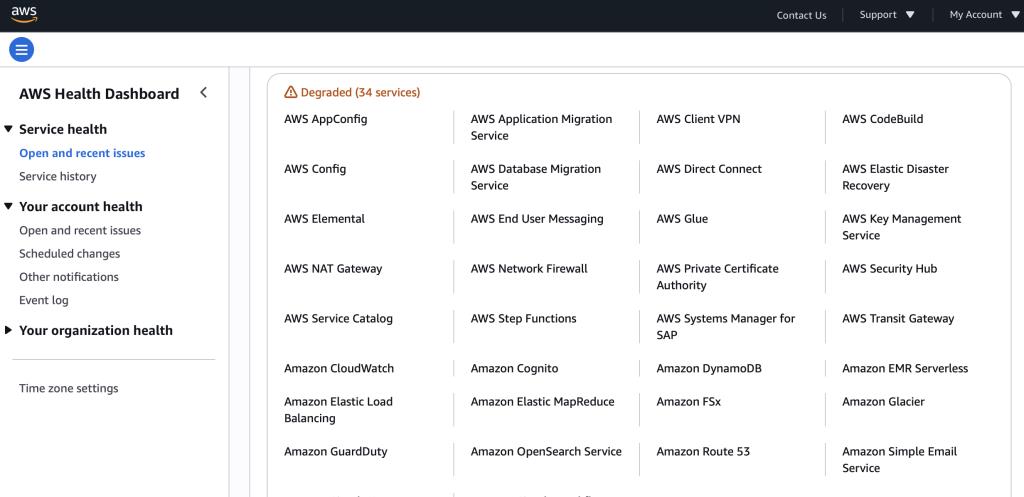
Task: Select AWS Step Functions
Action: (x=523, y=319)
